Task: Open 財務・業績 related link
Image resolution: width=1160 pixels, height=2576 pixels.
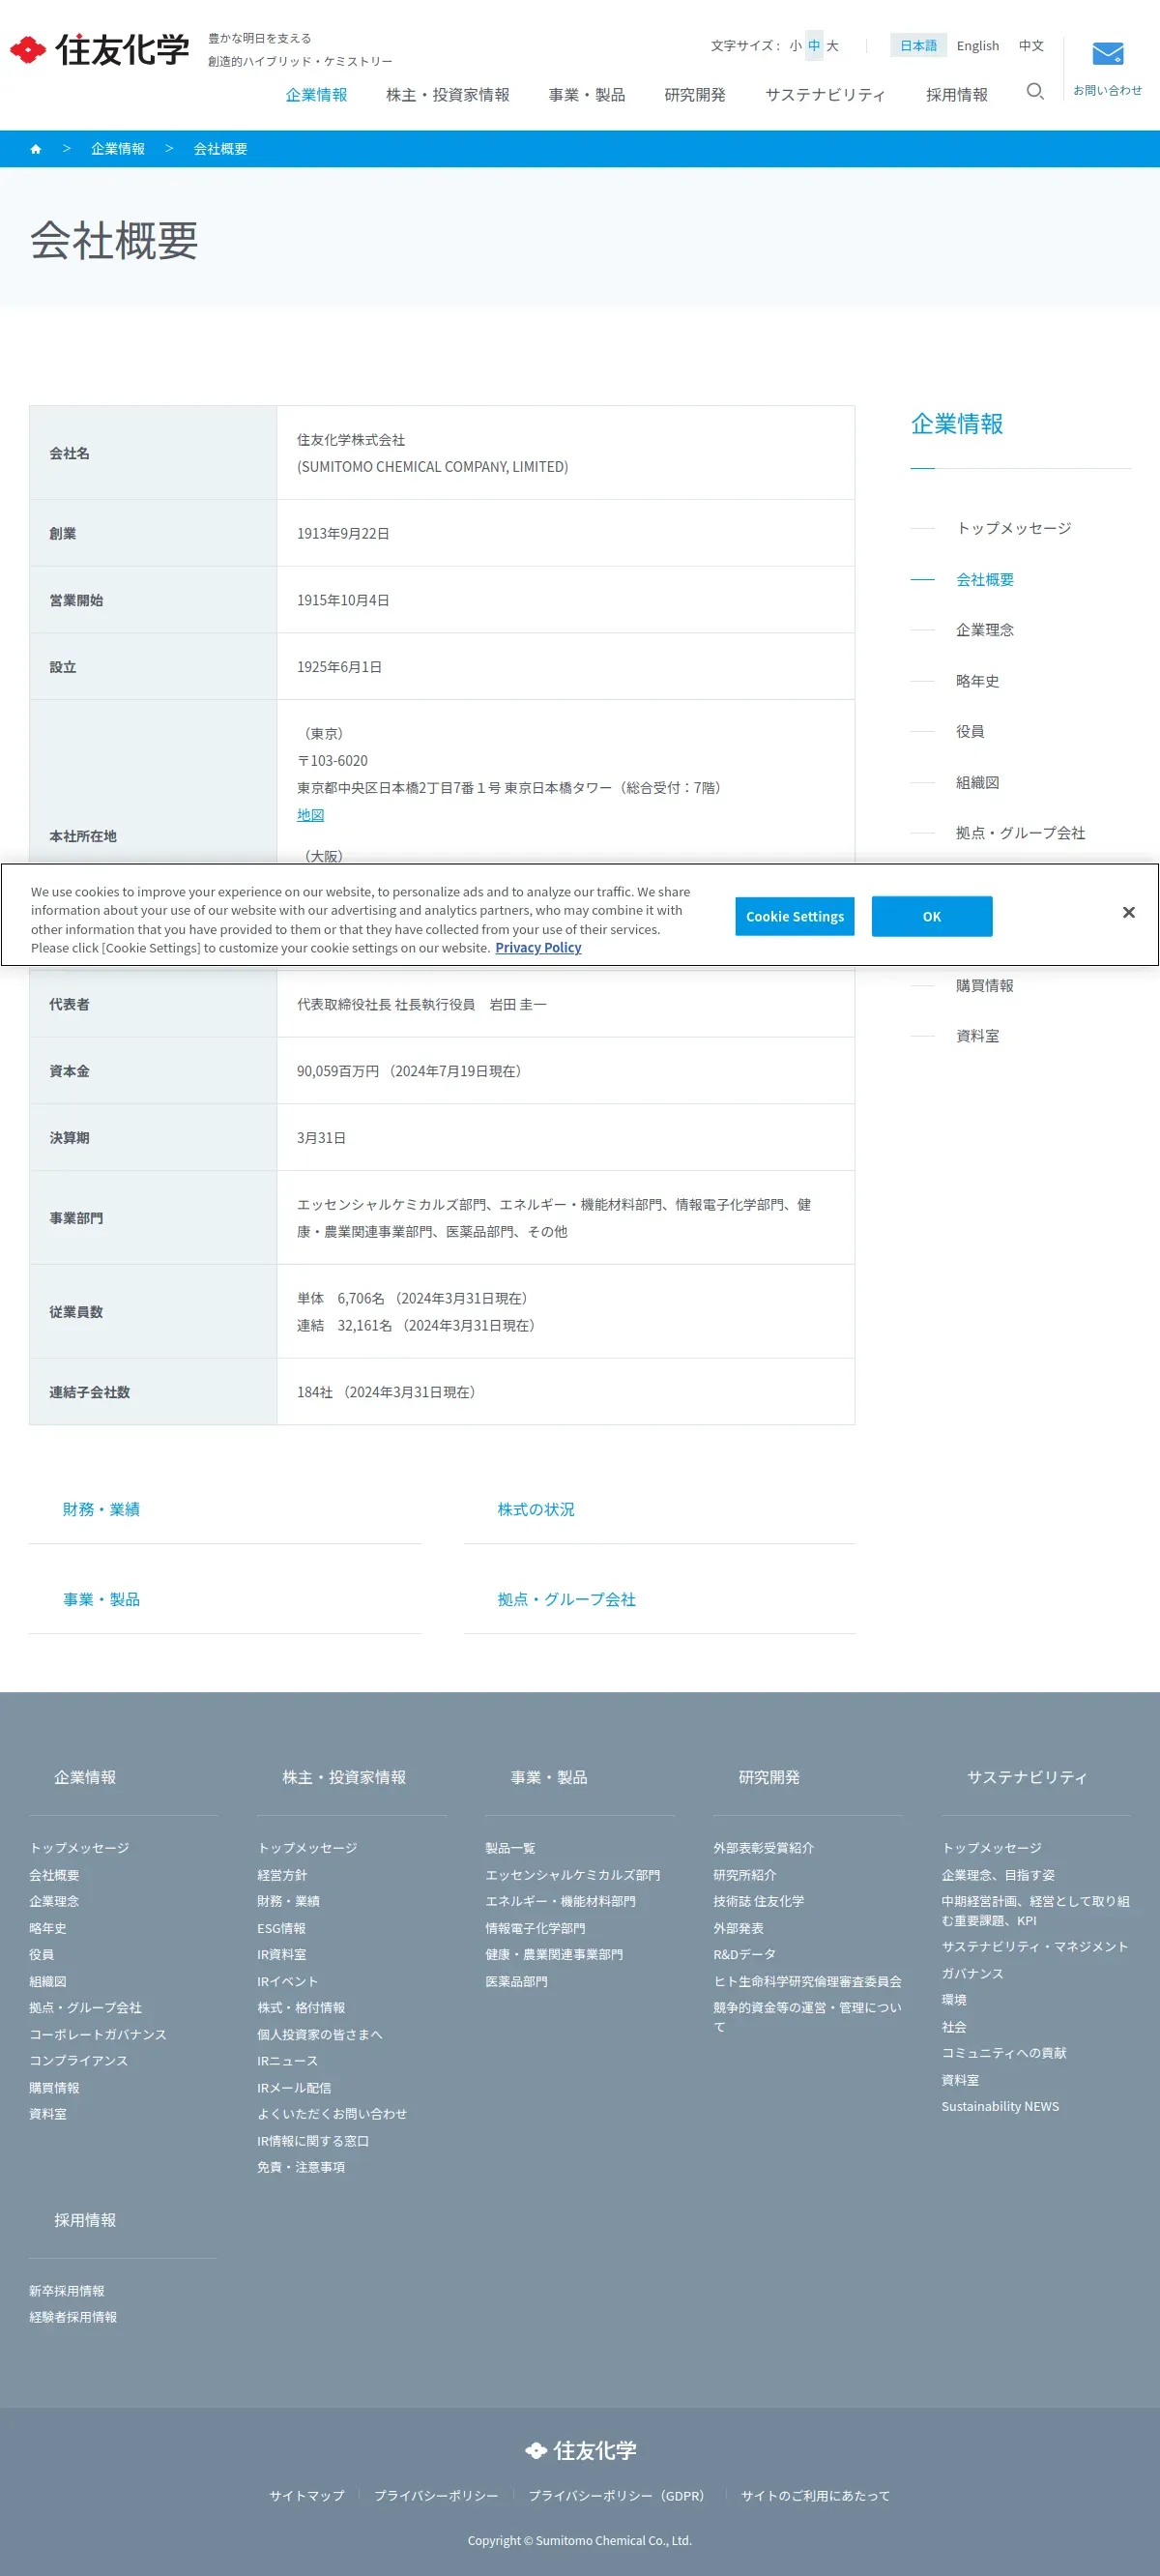Action: click(101, 1510)
